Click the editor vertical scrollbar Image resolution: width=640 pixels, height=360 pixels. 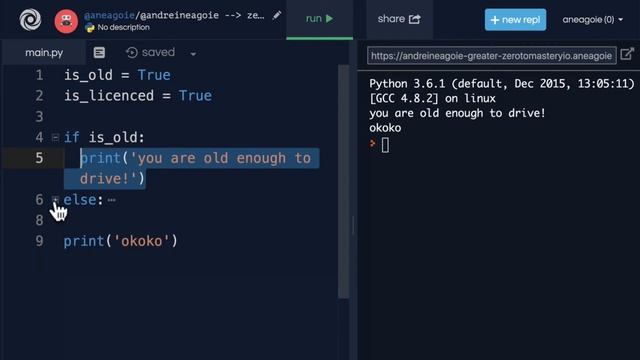(343, 182)
